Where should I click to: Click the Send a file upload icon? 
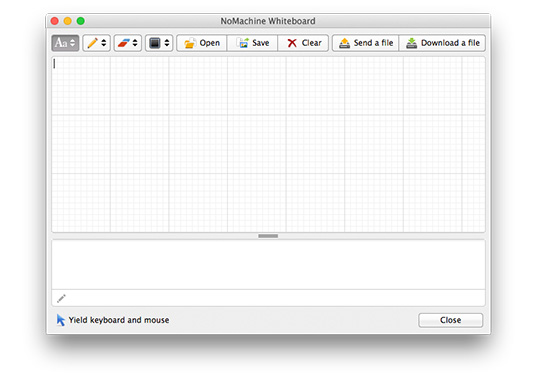pyautogui.click(x=344, y=43)
